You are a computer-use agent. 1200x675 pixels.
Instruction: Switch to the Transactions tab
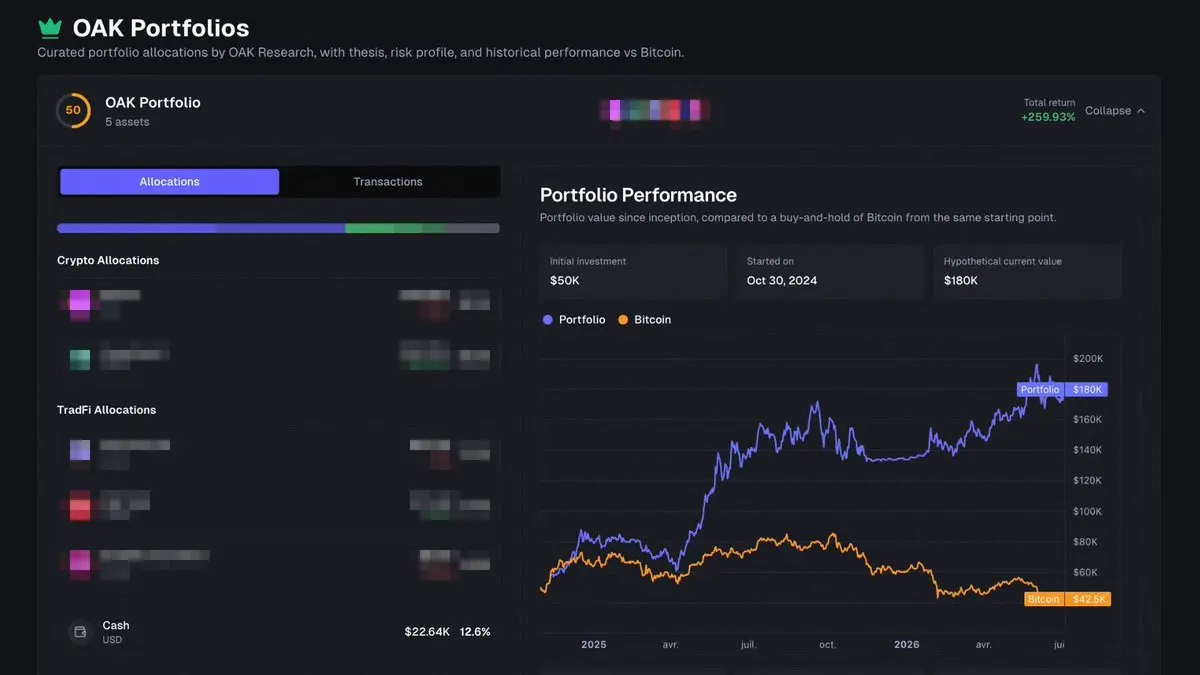tap(388, 182)
